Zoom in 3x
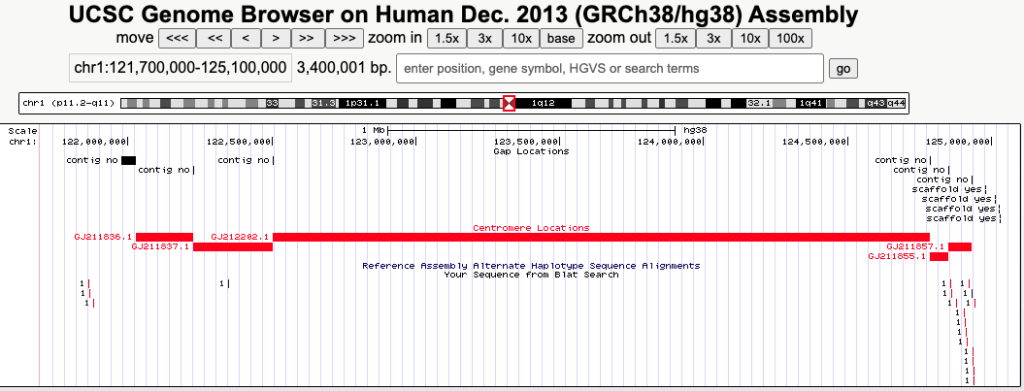Image resolution: width=1024 pixels, height=391 pixels. (484, 39)
